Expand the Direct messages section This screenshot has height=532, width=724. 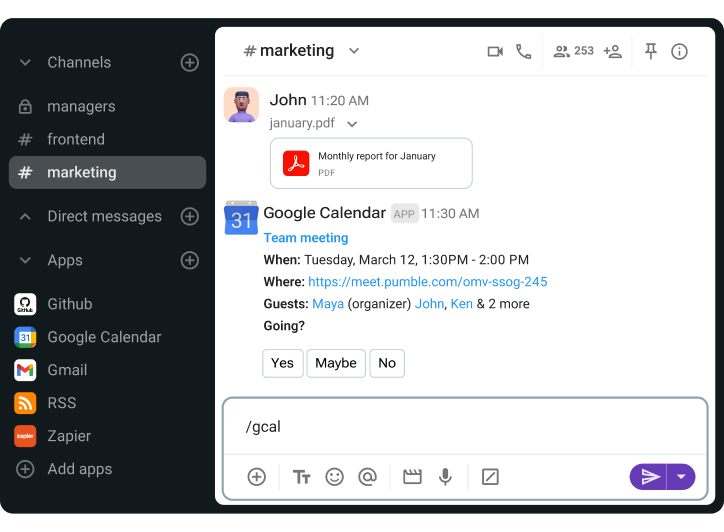click(25, 216)
